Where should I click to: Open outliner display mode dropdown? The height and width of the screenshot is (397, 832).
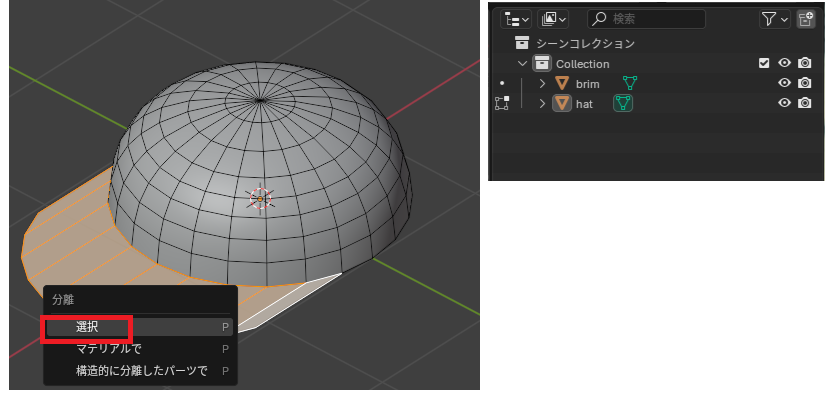click(x=516, y=20)
